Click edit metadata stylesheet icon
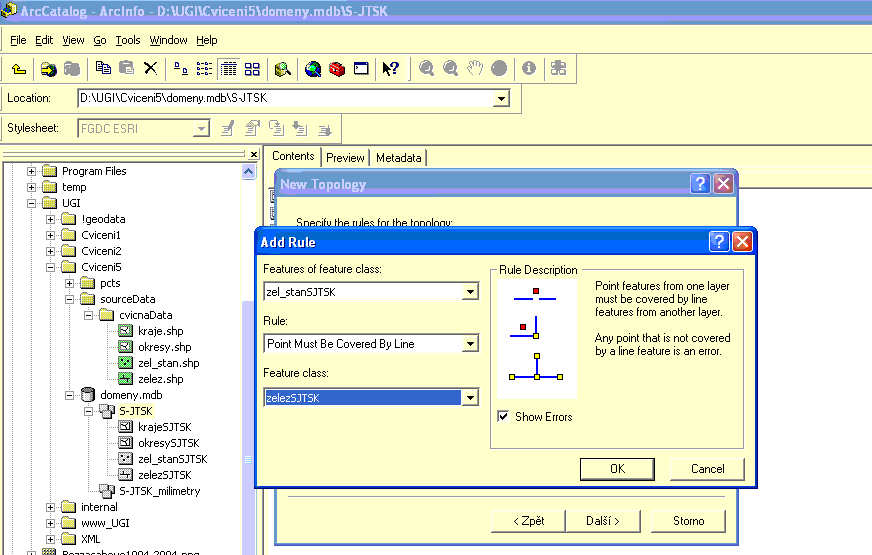 227,128
